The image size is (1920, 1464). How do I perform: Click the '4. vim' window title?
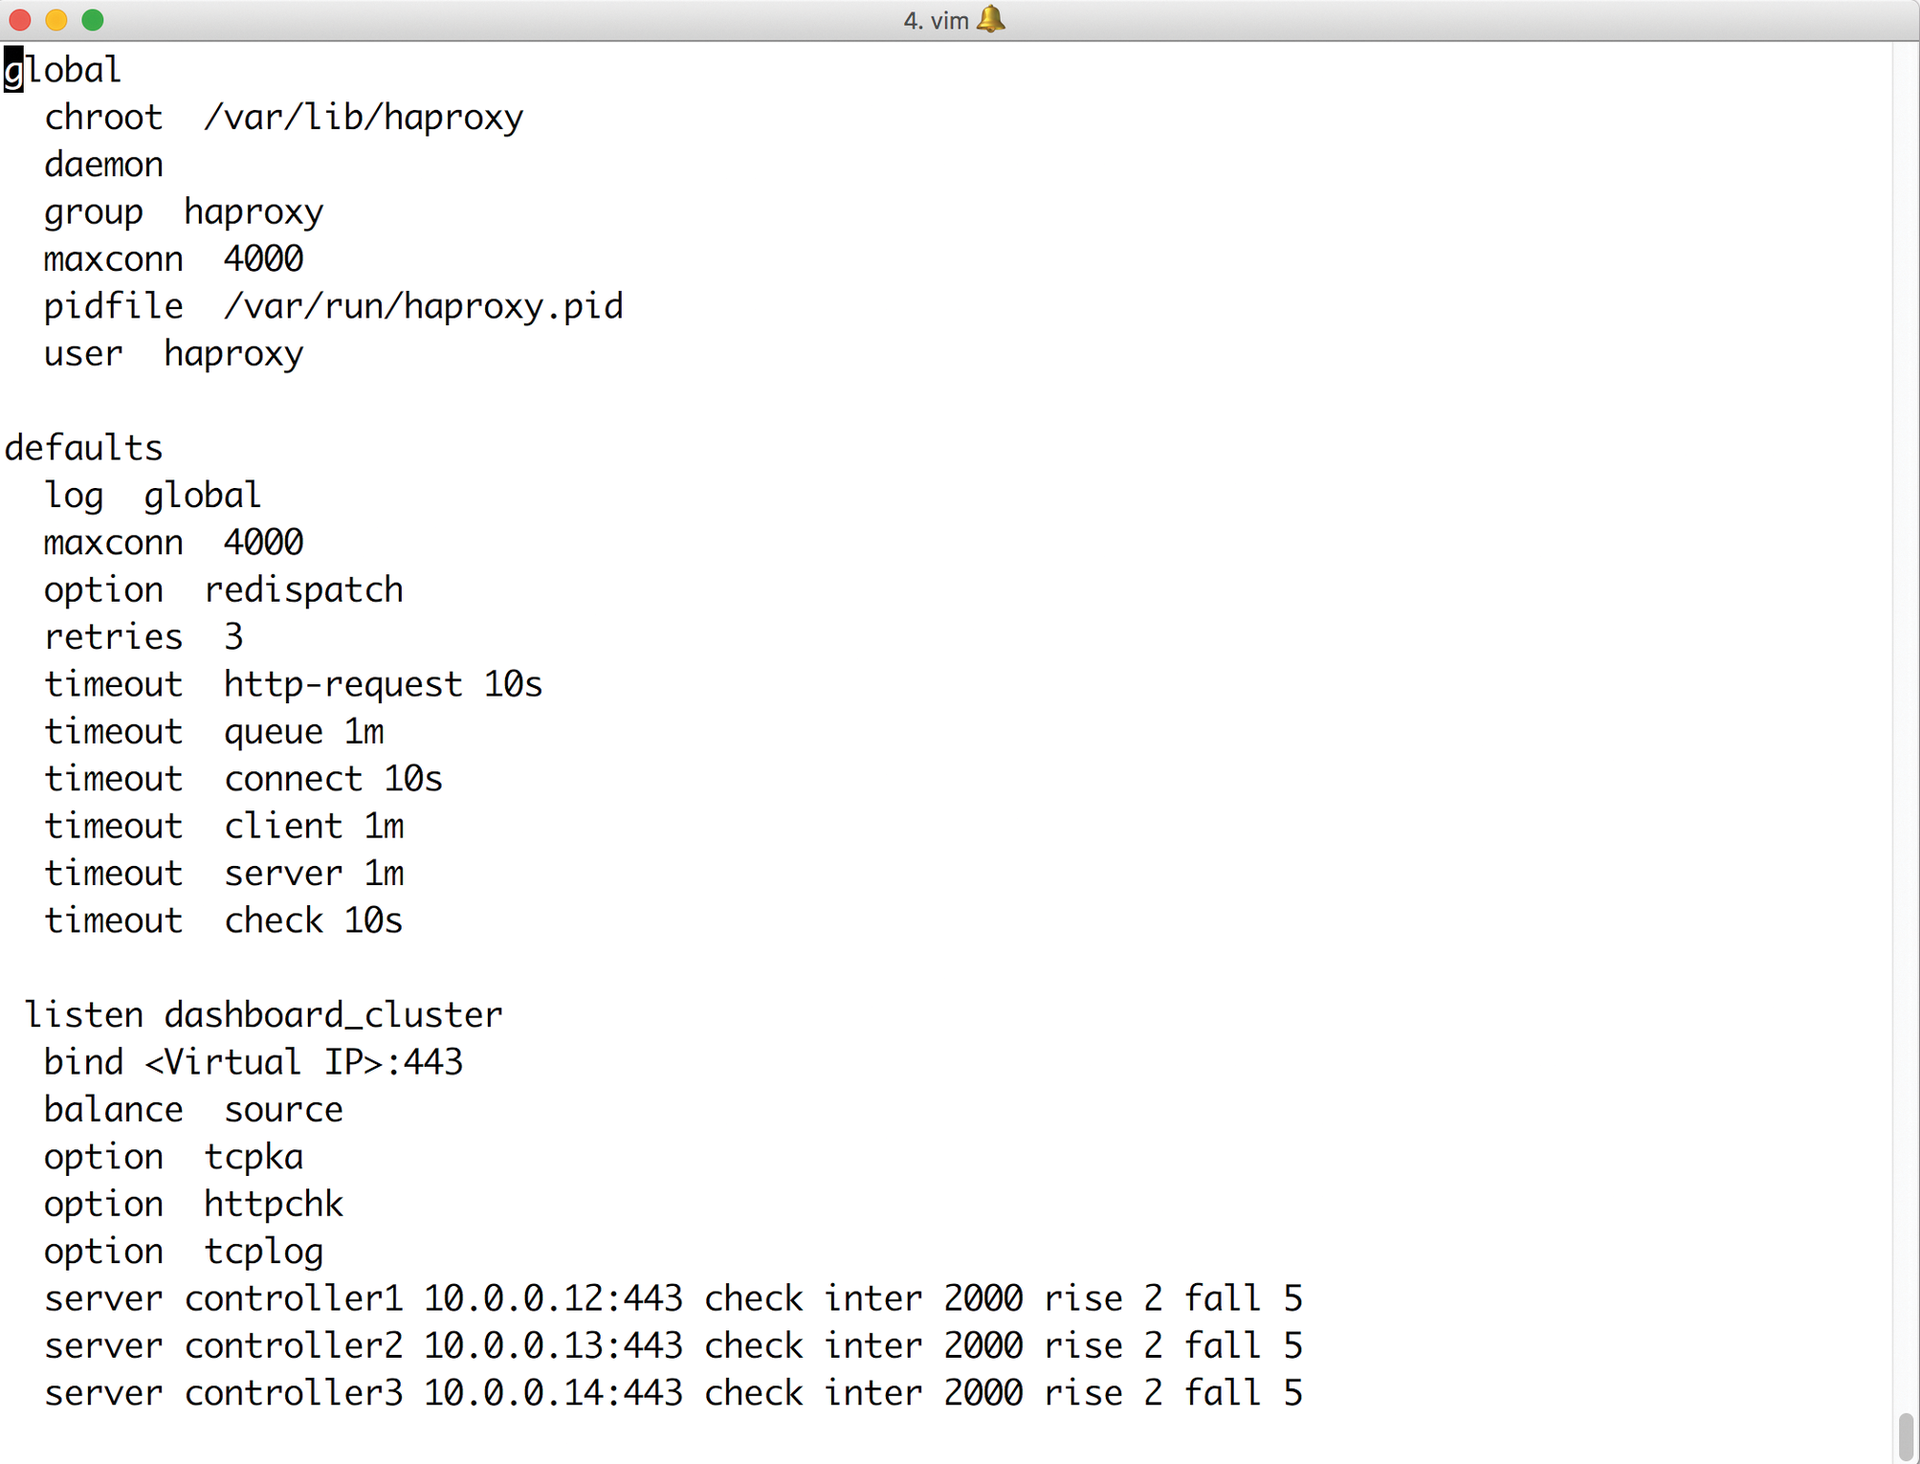pos(936,20)
